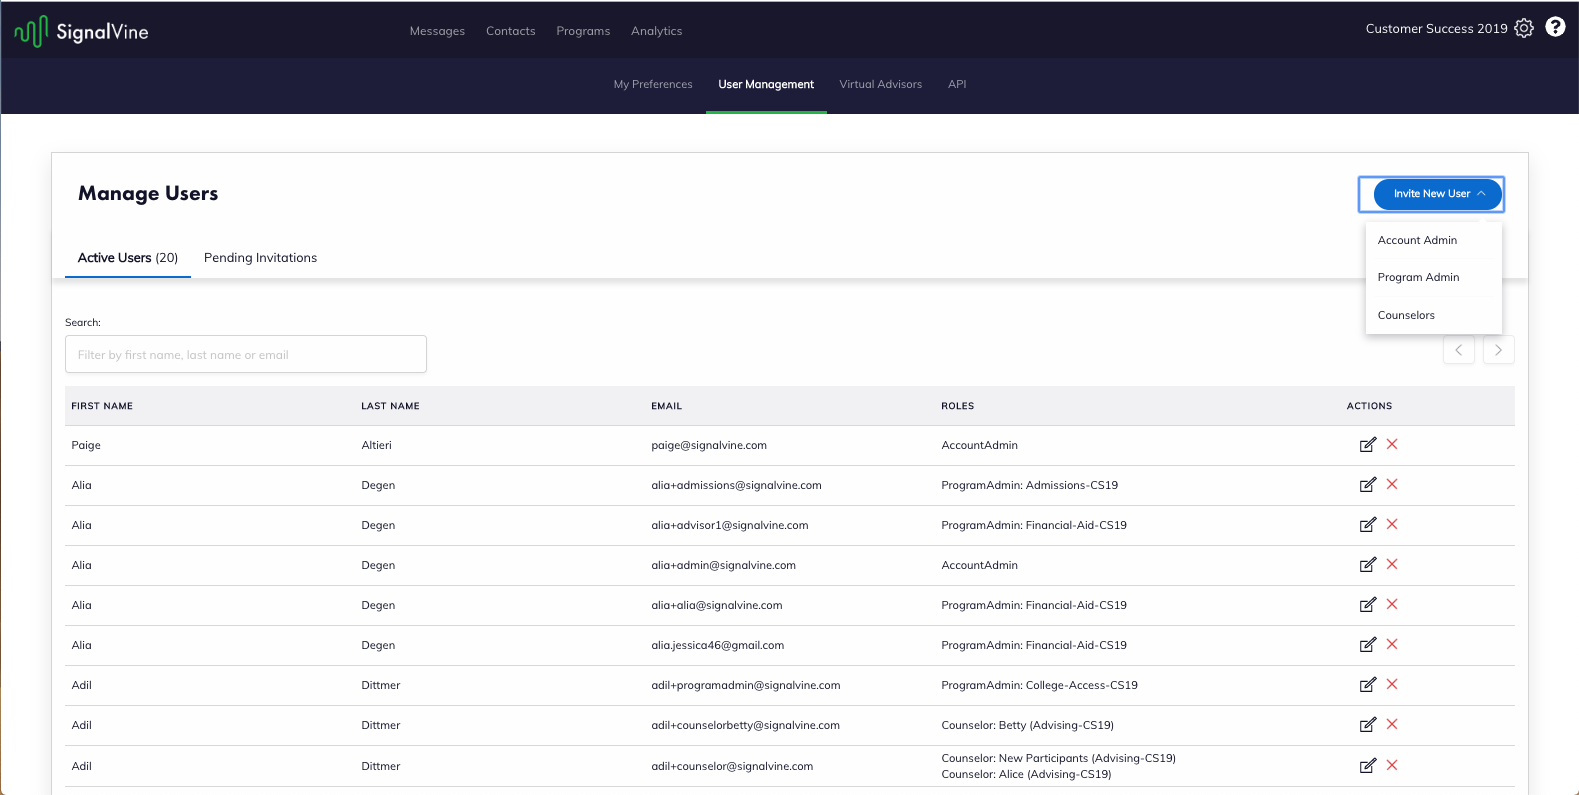Open the Analytics nav item
Viewport: 1579px width, 795px height.
pyautogui.click(x=657, y=31)
